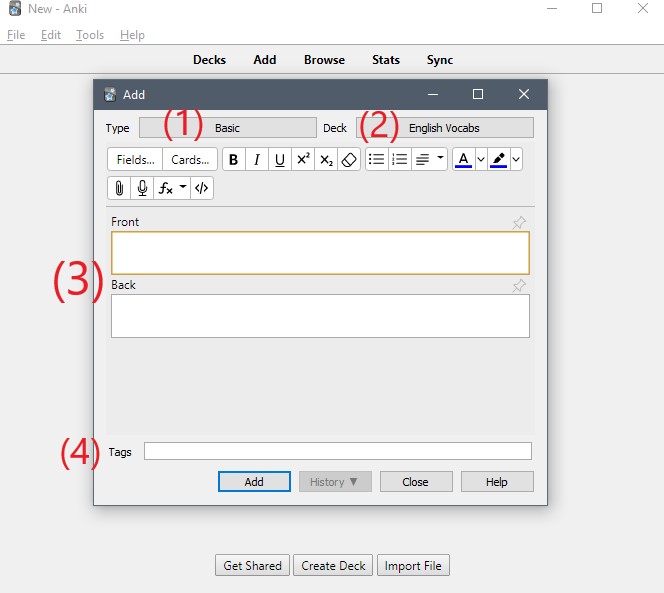Click into the Back text field
Image resolution: width=664 pixels, height=593 pixels.
pyautogui.click(x=320, y=316)
